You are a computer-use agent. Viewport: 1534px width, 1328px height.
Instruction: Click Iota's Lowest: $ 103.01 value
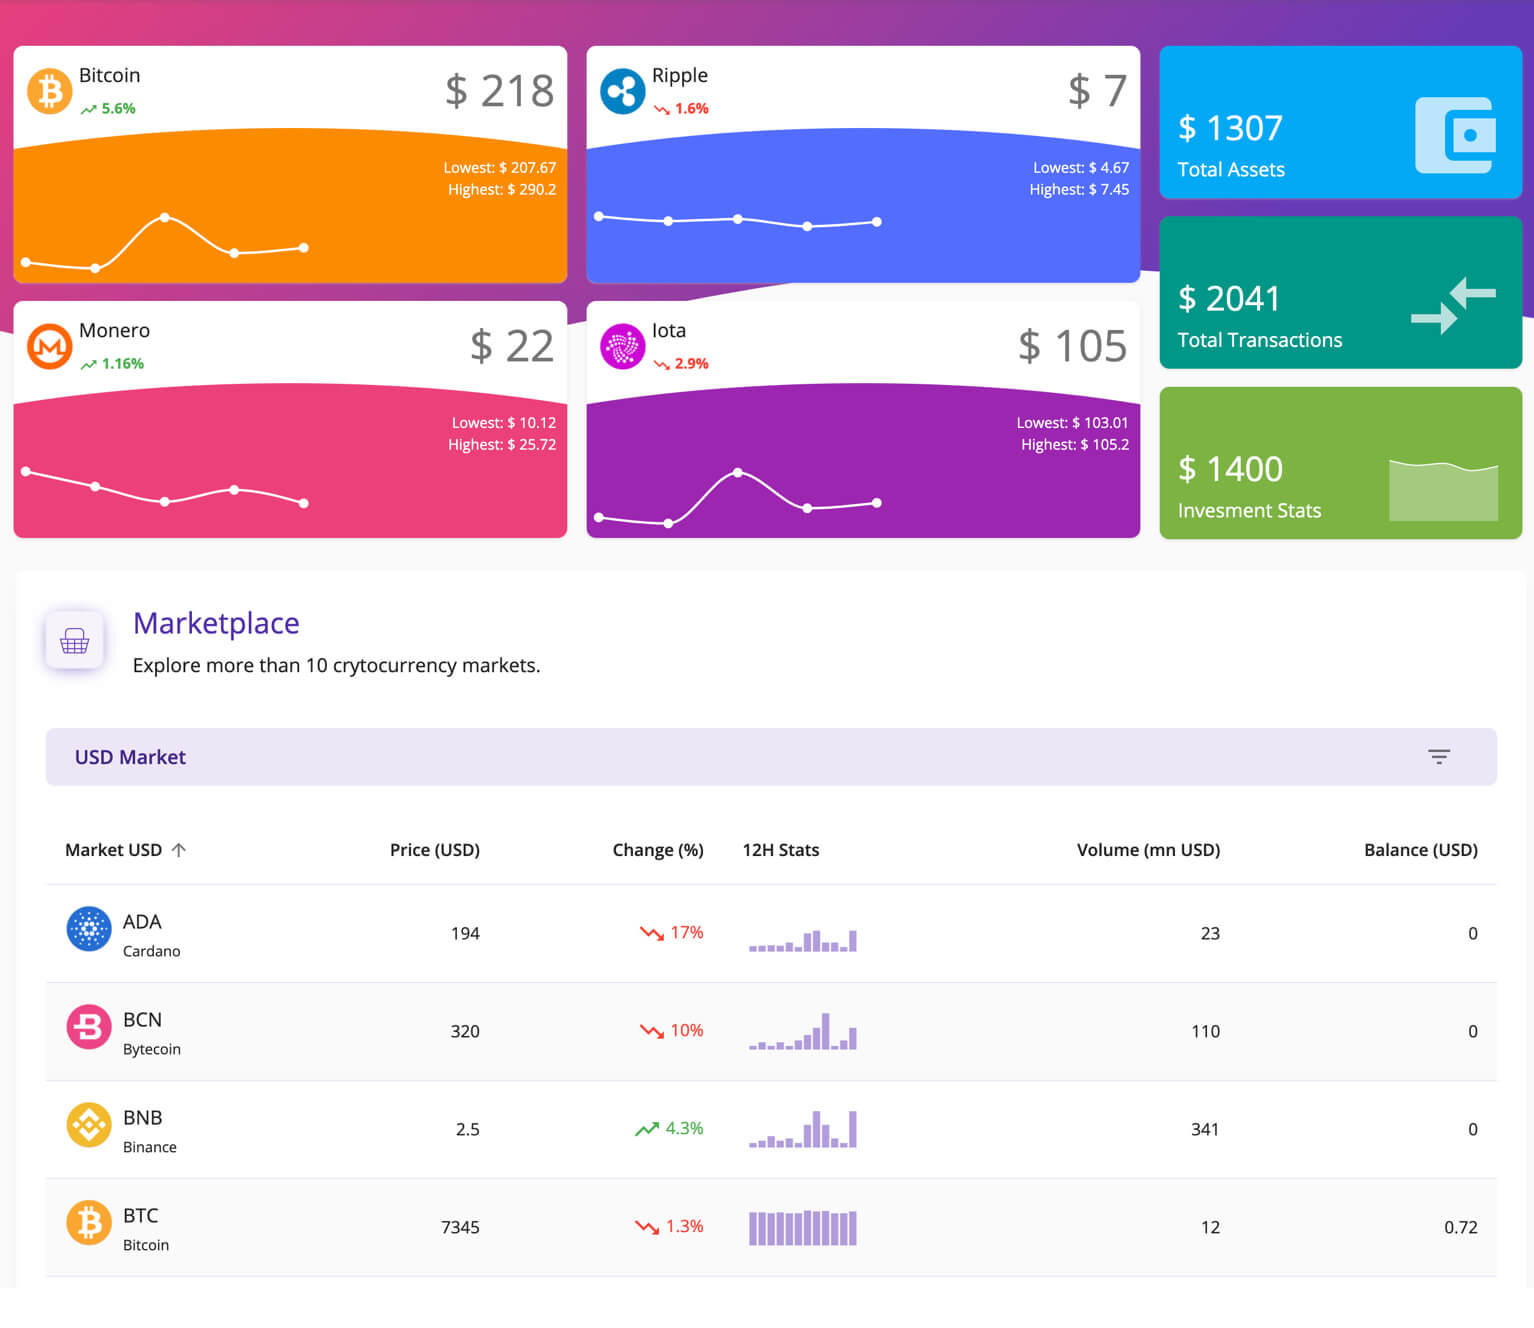[1072, 423]
